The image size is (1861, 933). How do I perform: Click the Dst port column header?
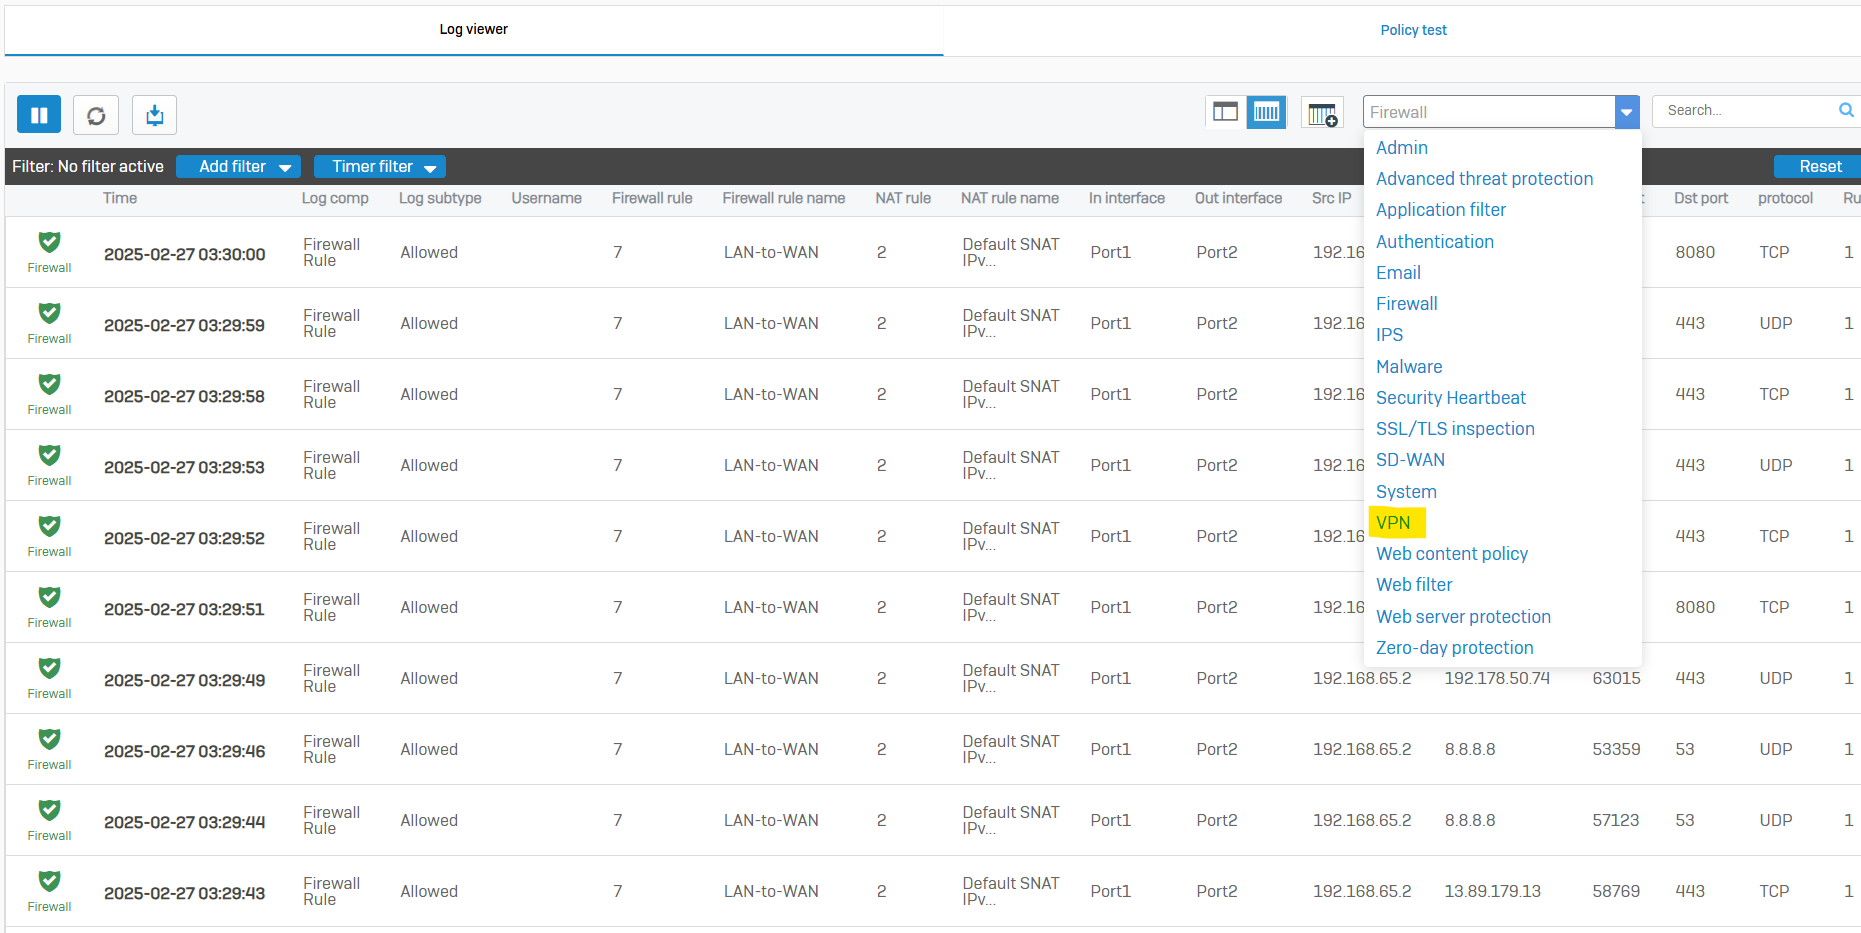click(1700, 198)
